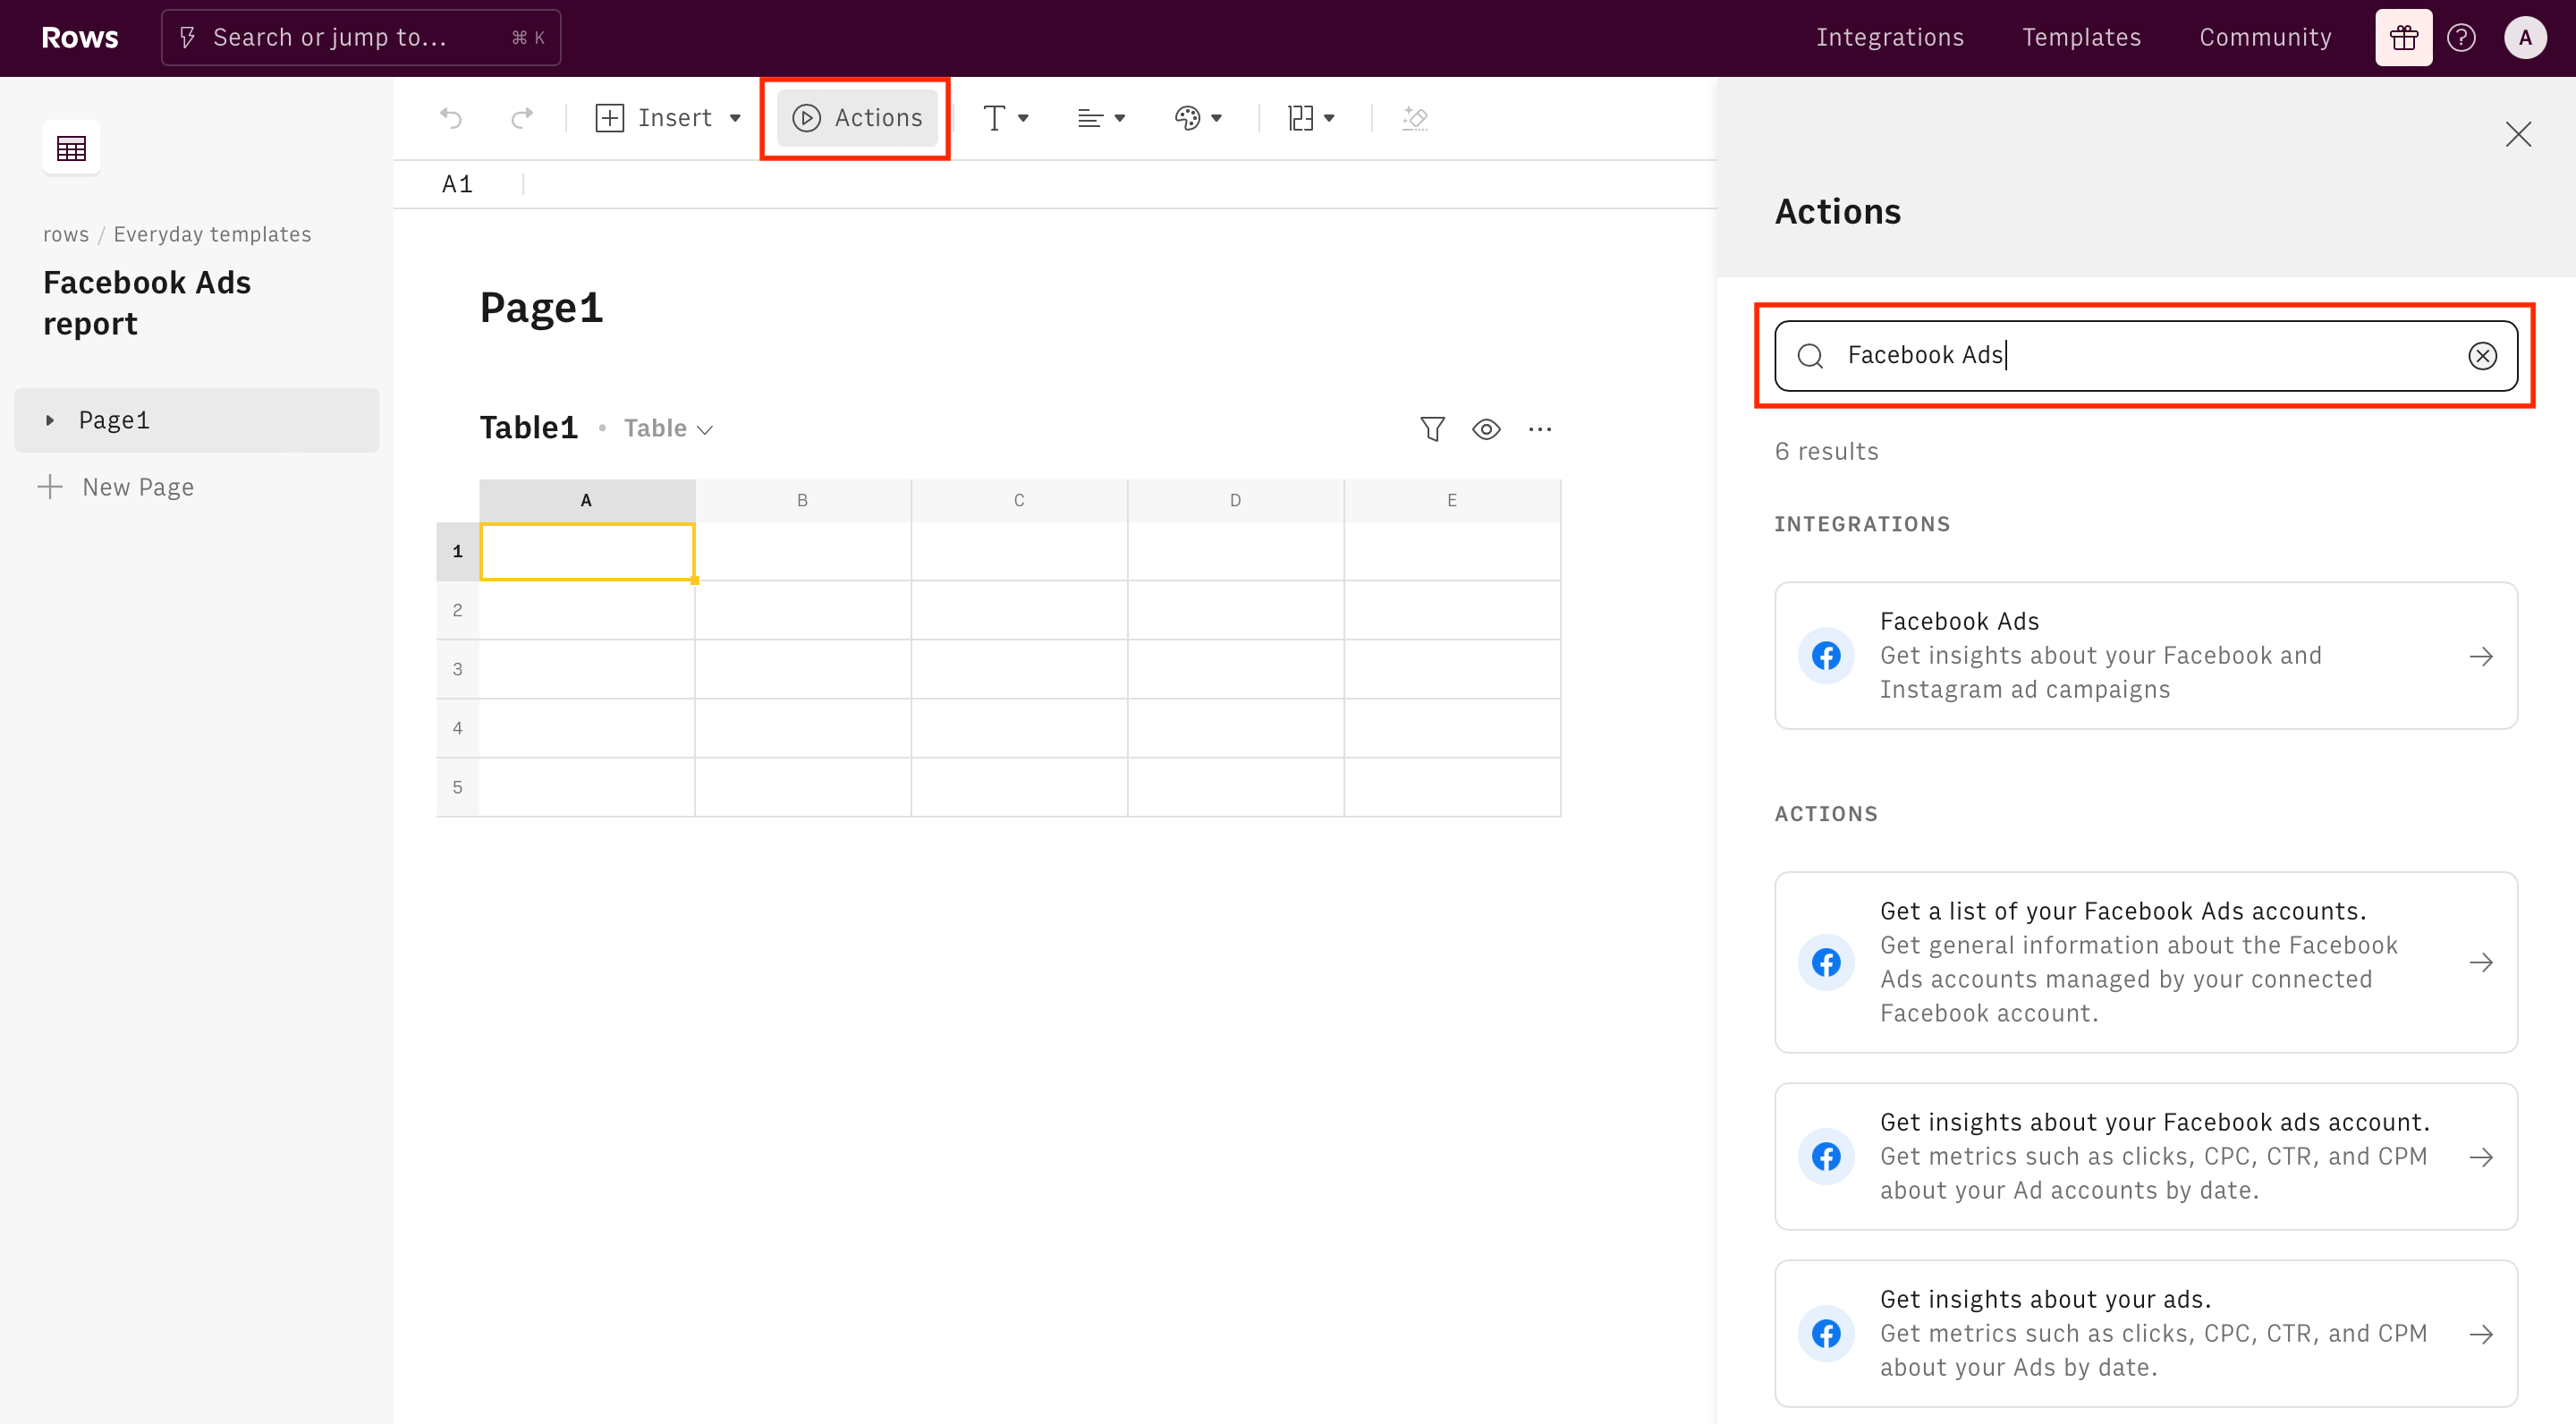
Task: Click the clear formatting eraser icon
Action: pyautogui.click(x=1415, y=118)
